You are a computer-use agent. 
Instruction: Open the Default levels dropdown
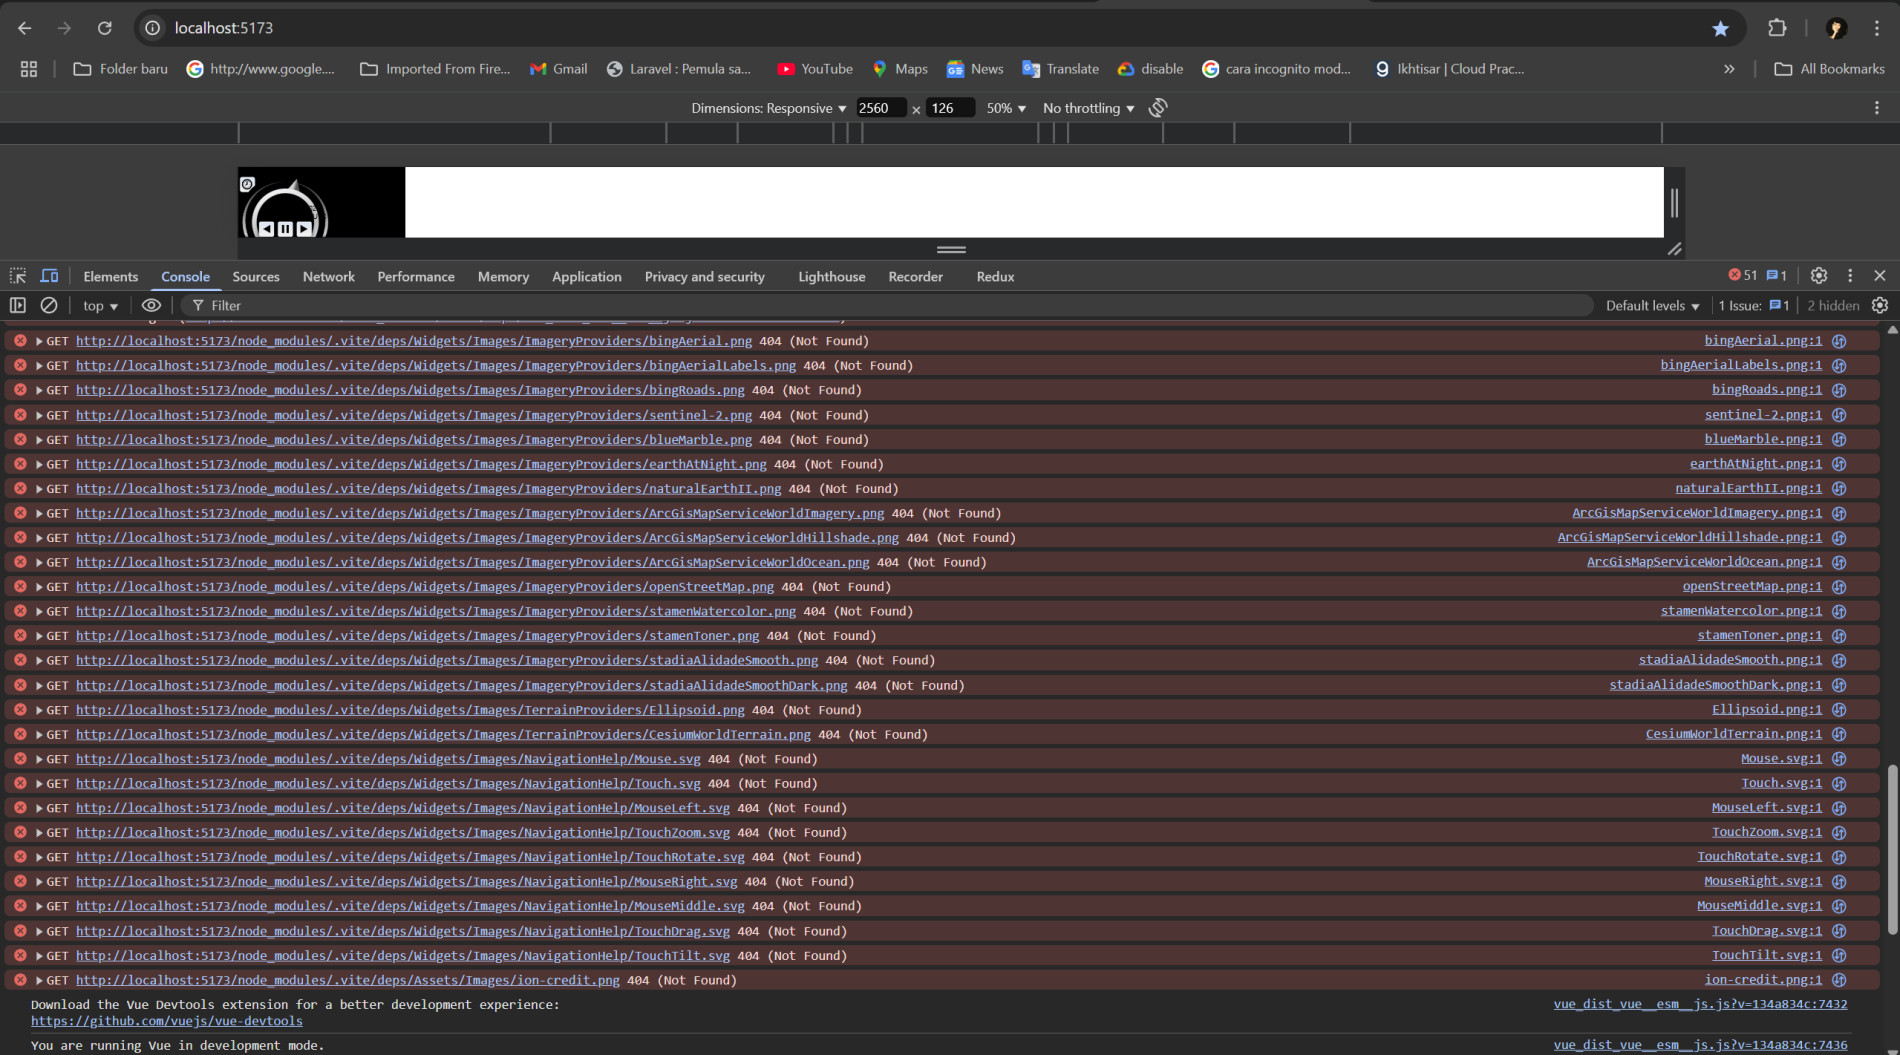coord(1652,306)
